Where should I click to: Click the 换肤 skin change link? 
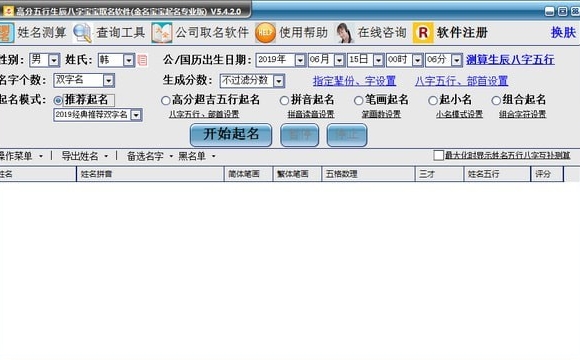563,33
